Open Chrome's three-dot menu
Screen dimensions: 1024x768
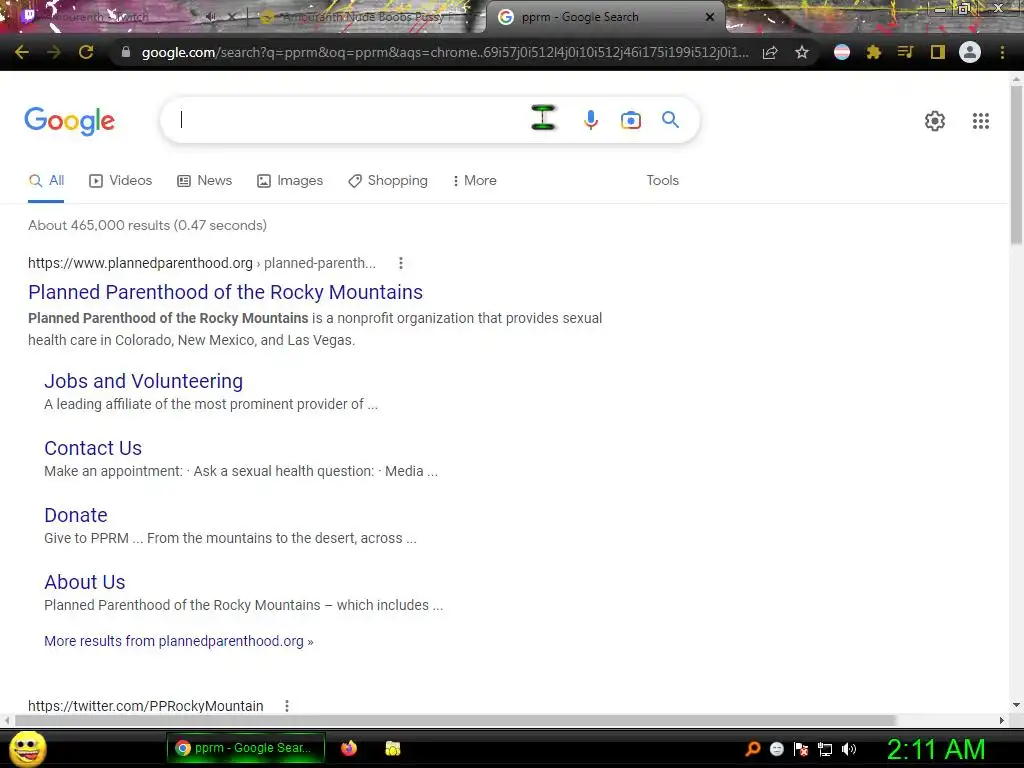[1002, 52]
